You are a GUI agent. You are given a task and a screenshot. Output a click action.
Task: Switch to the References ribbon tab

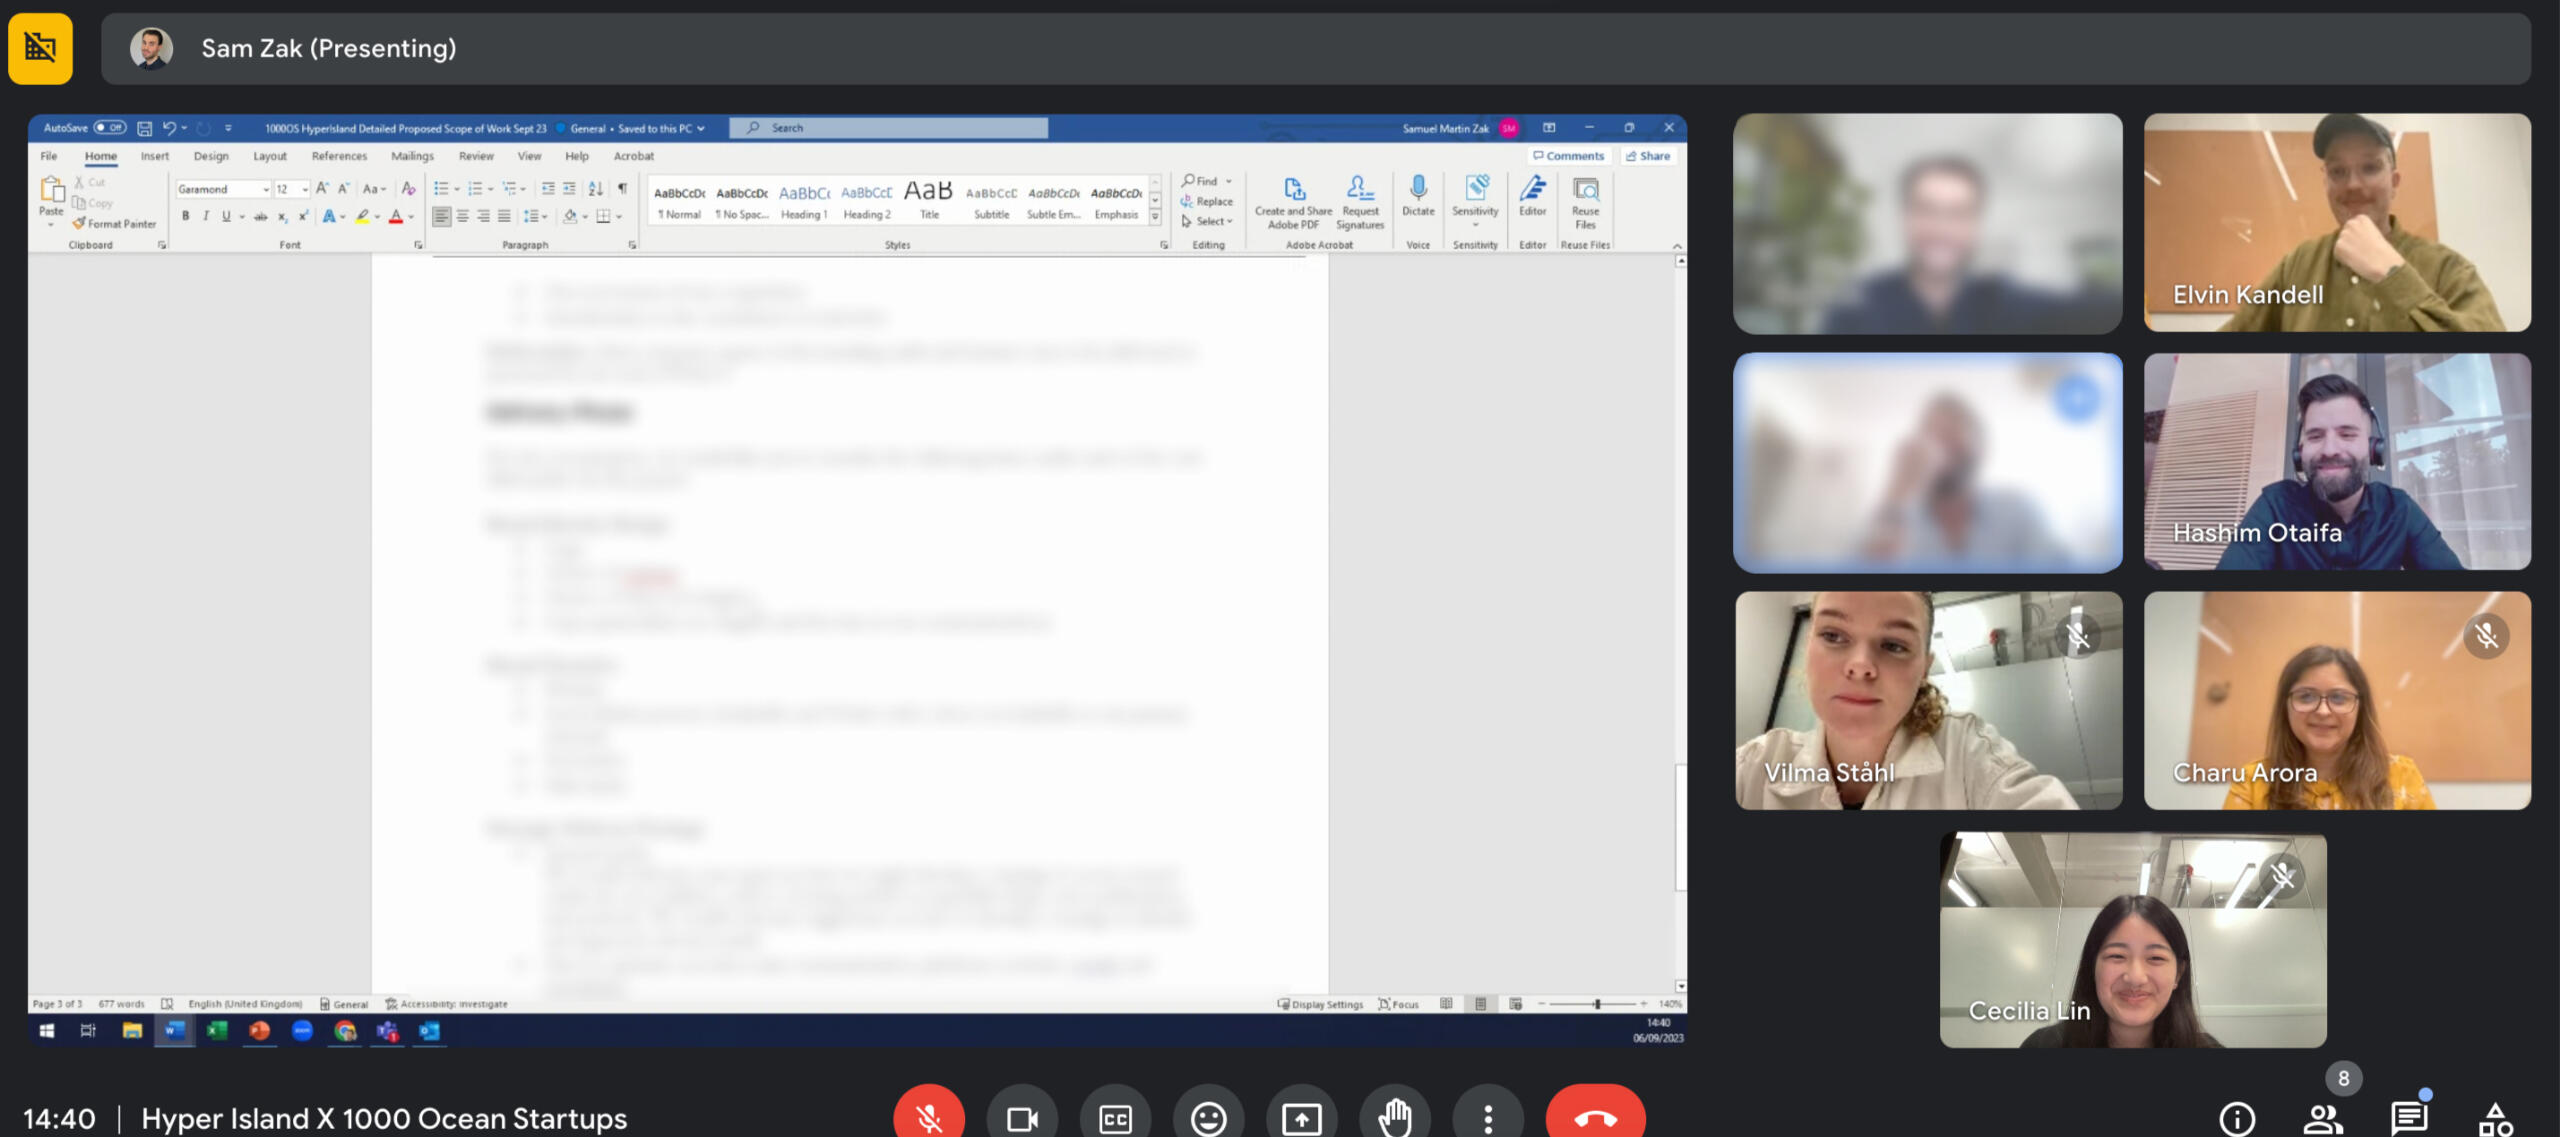(x=339, y=156)
